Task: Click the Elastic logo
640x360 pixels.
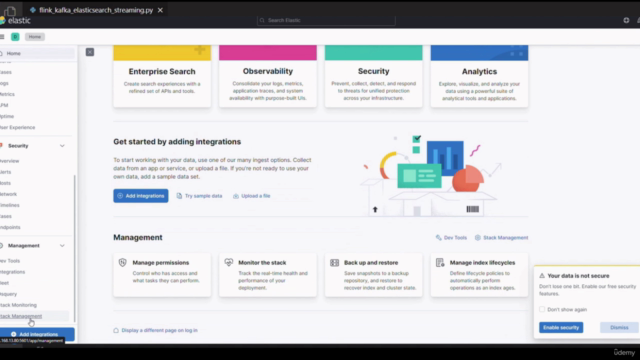Action: 16,20
